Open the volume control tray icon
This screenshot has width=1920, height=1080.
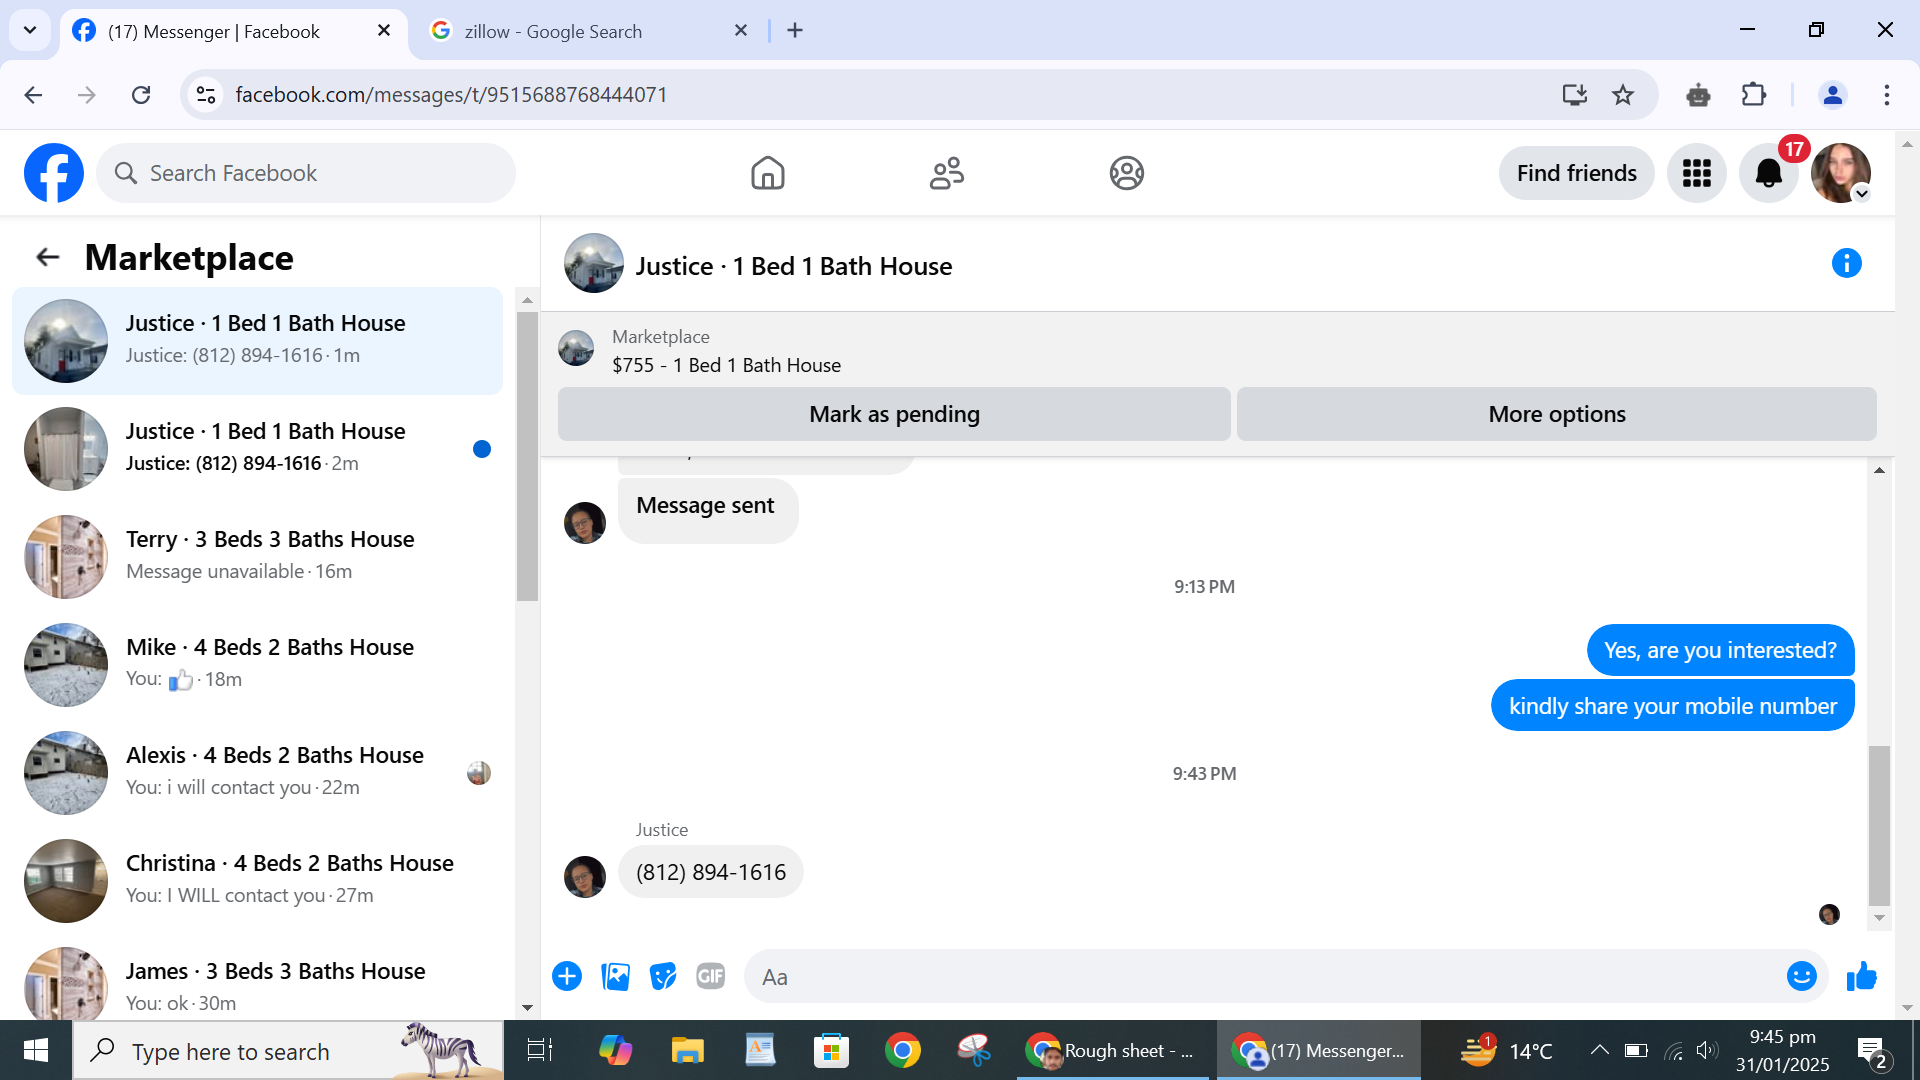pos(1707,1050)
